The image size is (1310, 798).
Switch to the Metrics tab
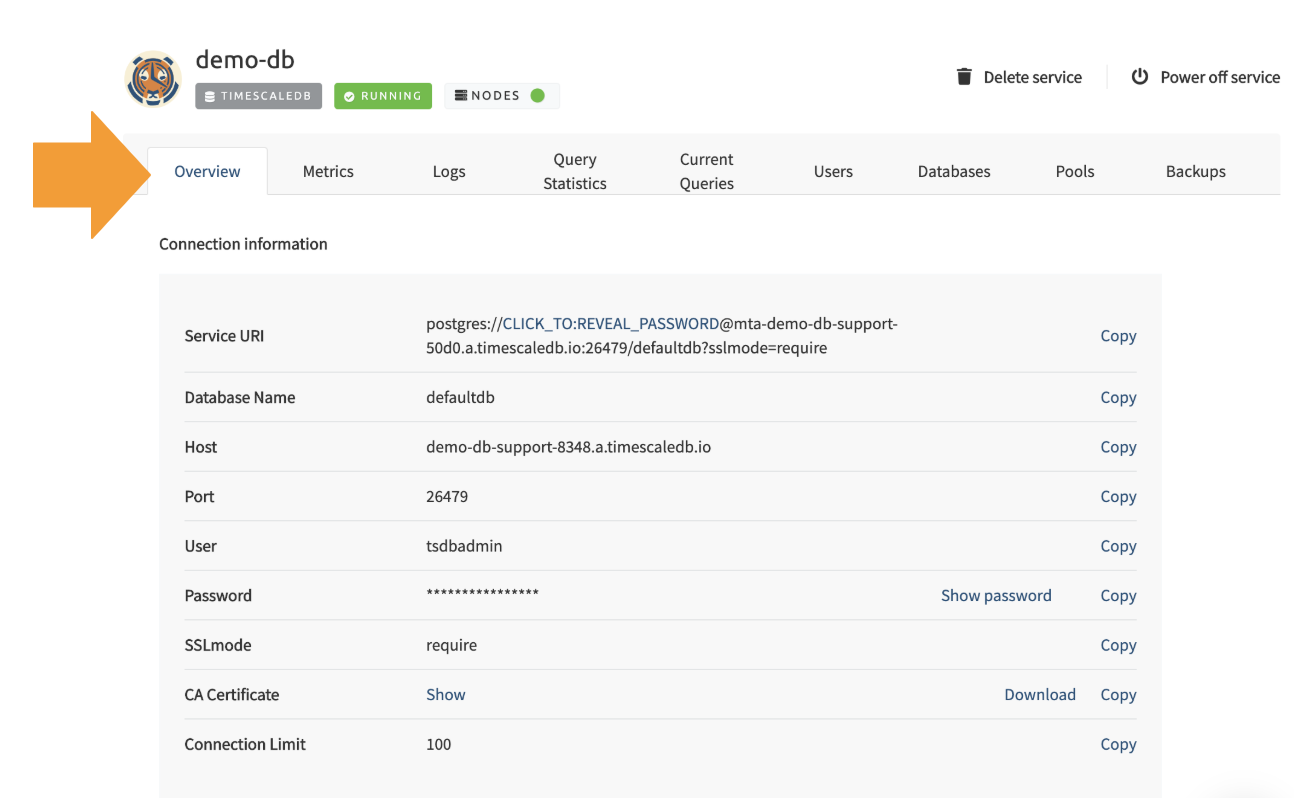coord(328,171)
